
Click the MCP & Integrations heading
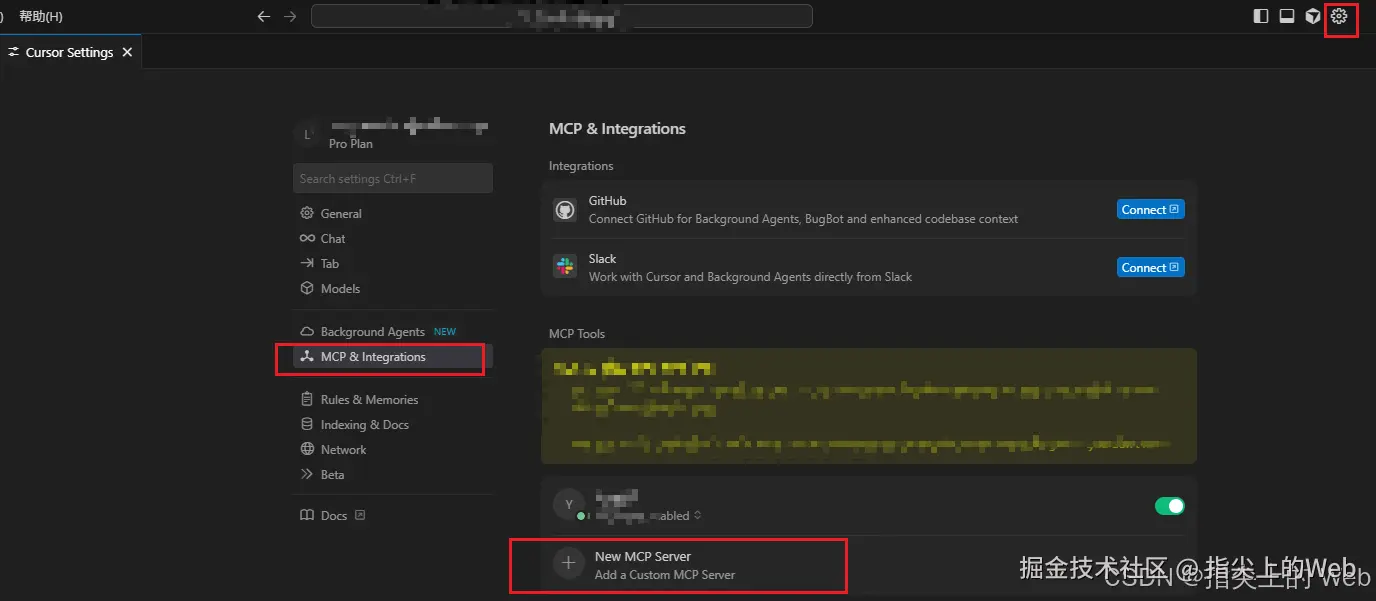coord(617,129)
